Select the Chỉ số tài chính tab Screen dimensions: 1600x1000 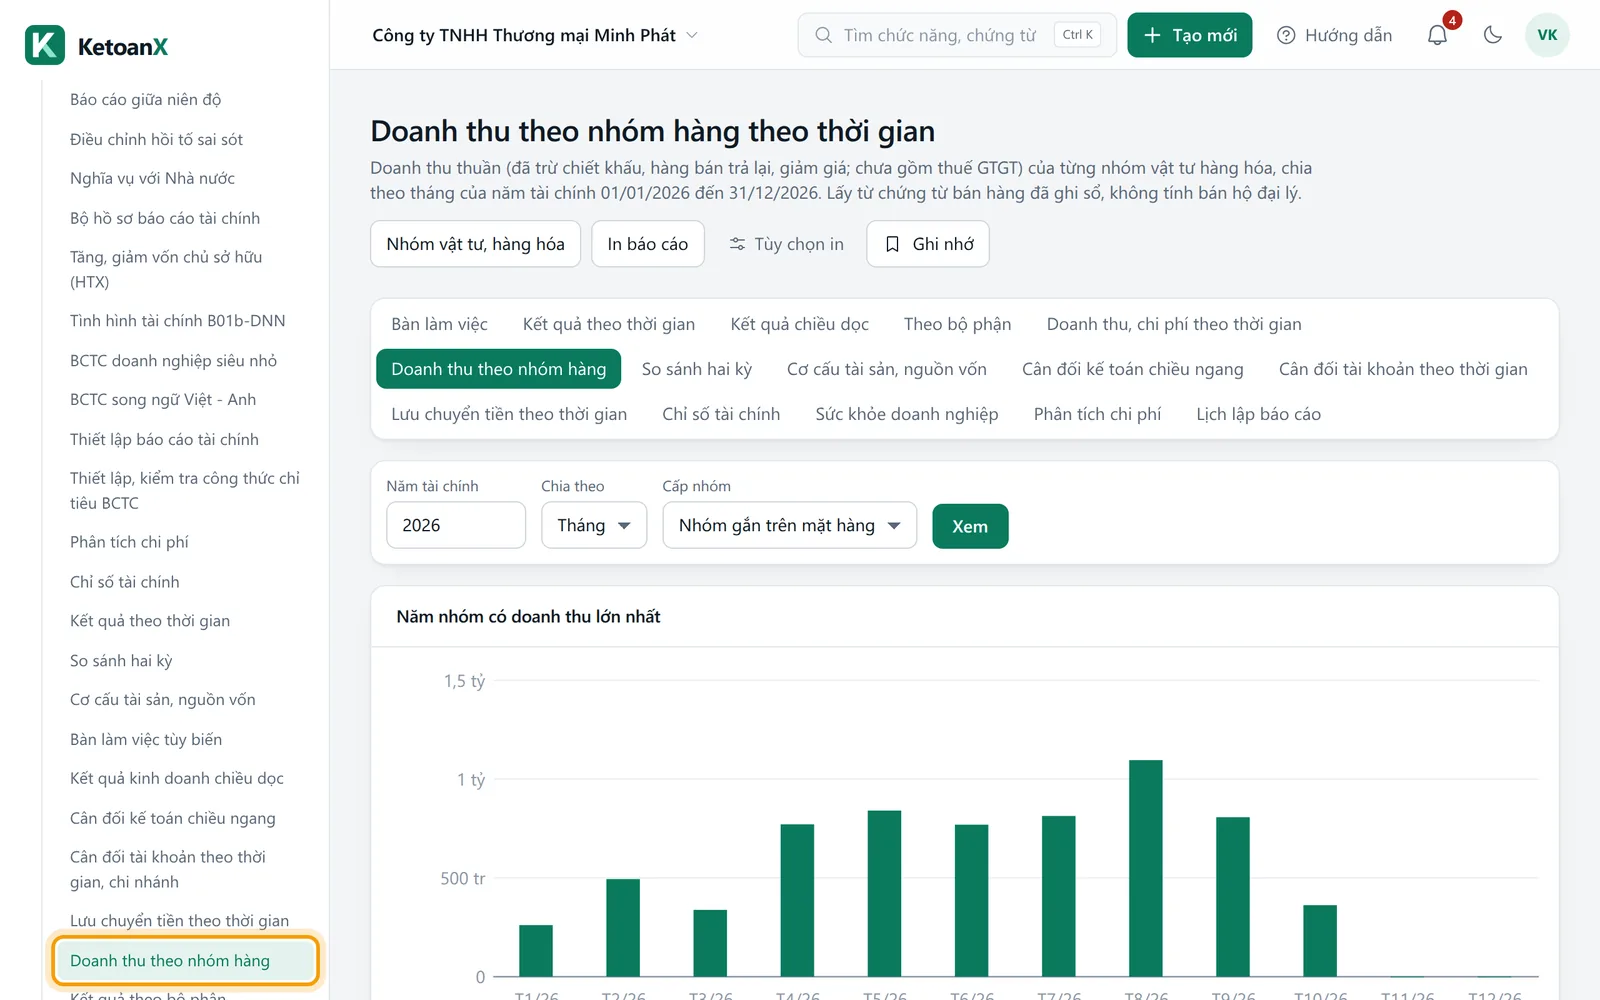pyautogui.click(x=721, y=414)
